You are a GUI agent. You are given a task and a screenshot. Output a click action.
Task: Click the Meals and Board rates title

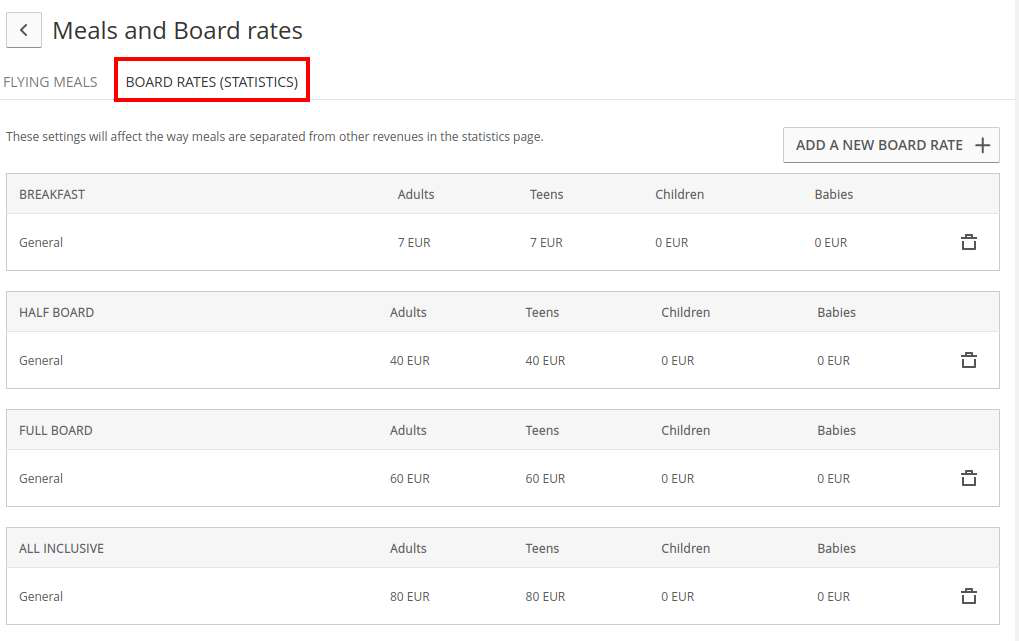(x=177, y=31)
